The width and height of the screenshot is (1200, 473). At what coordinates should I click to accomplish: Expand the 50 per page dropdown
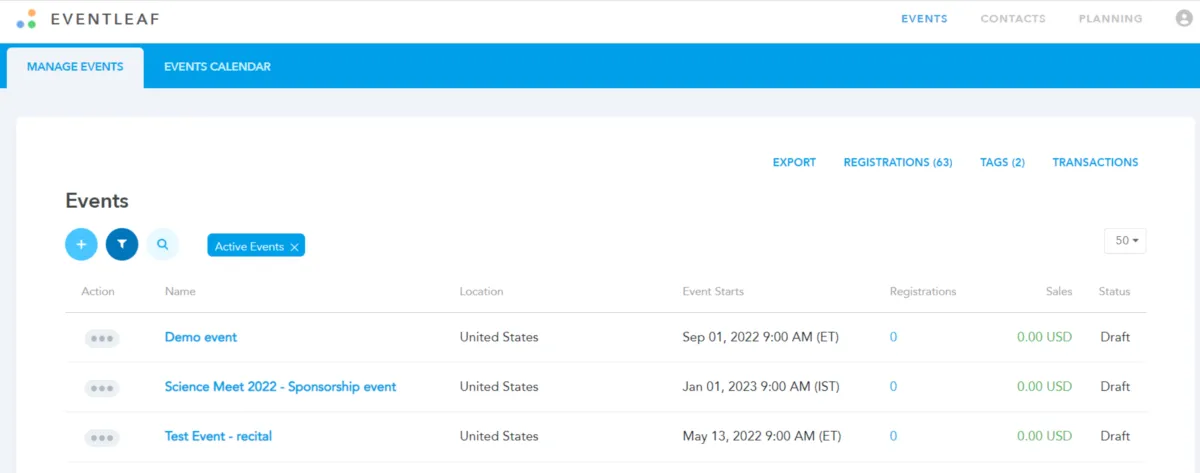(1125, 241)
